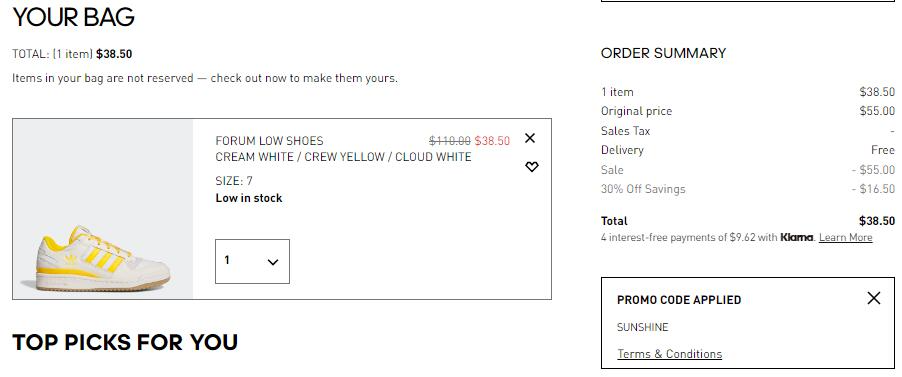Click the Klarna logo text

click(797, 237)
